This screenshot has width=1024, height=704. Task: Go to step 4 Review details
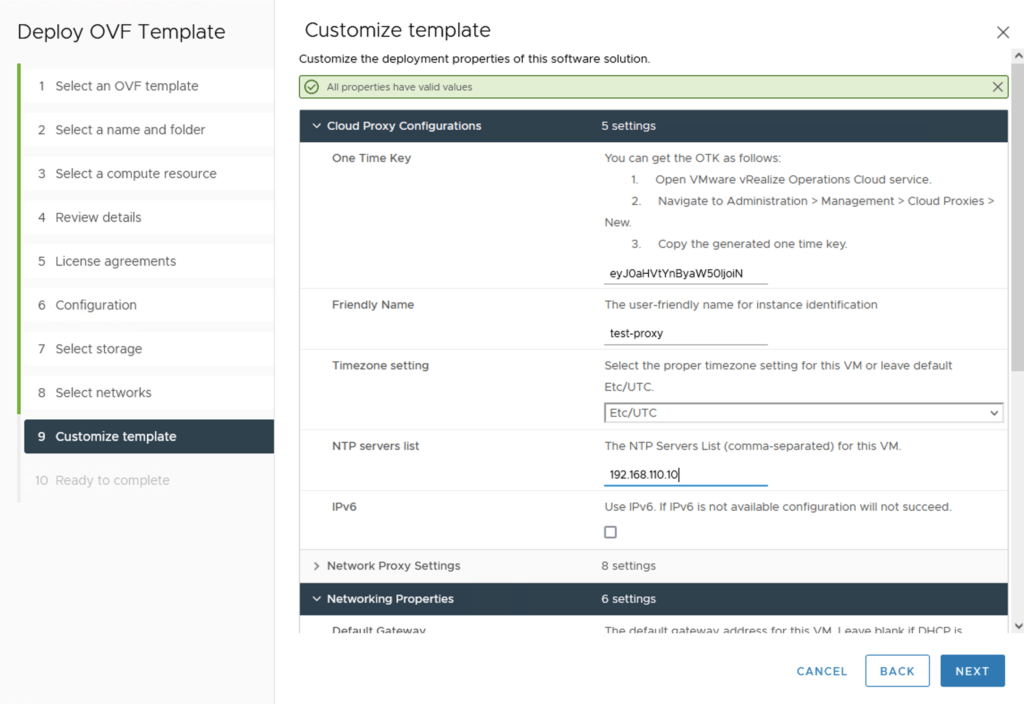tap(98, 217)
